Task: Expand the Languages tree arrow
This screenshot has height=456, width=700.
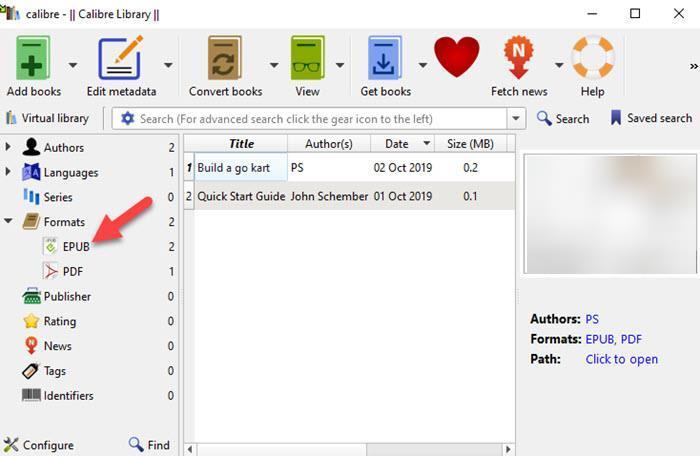Action: [8, 172]
